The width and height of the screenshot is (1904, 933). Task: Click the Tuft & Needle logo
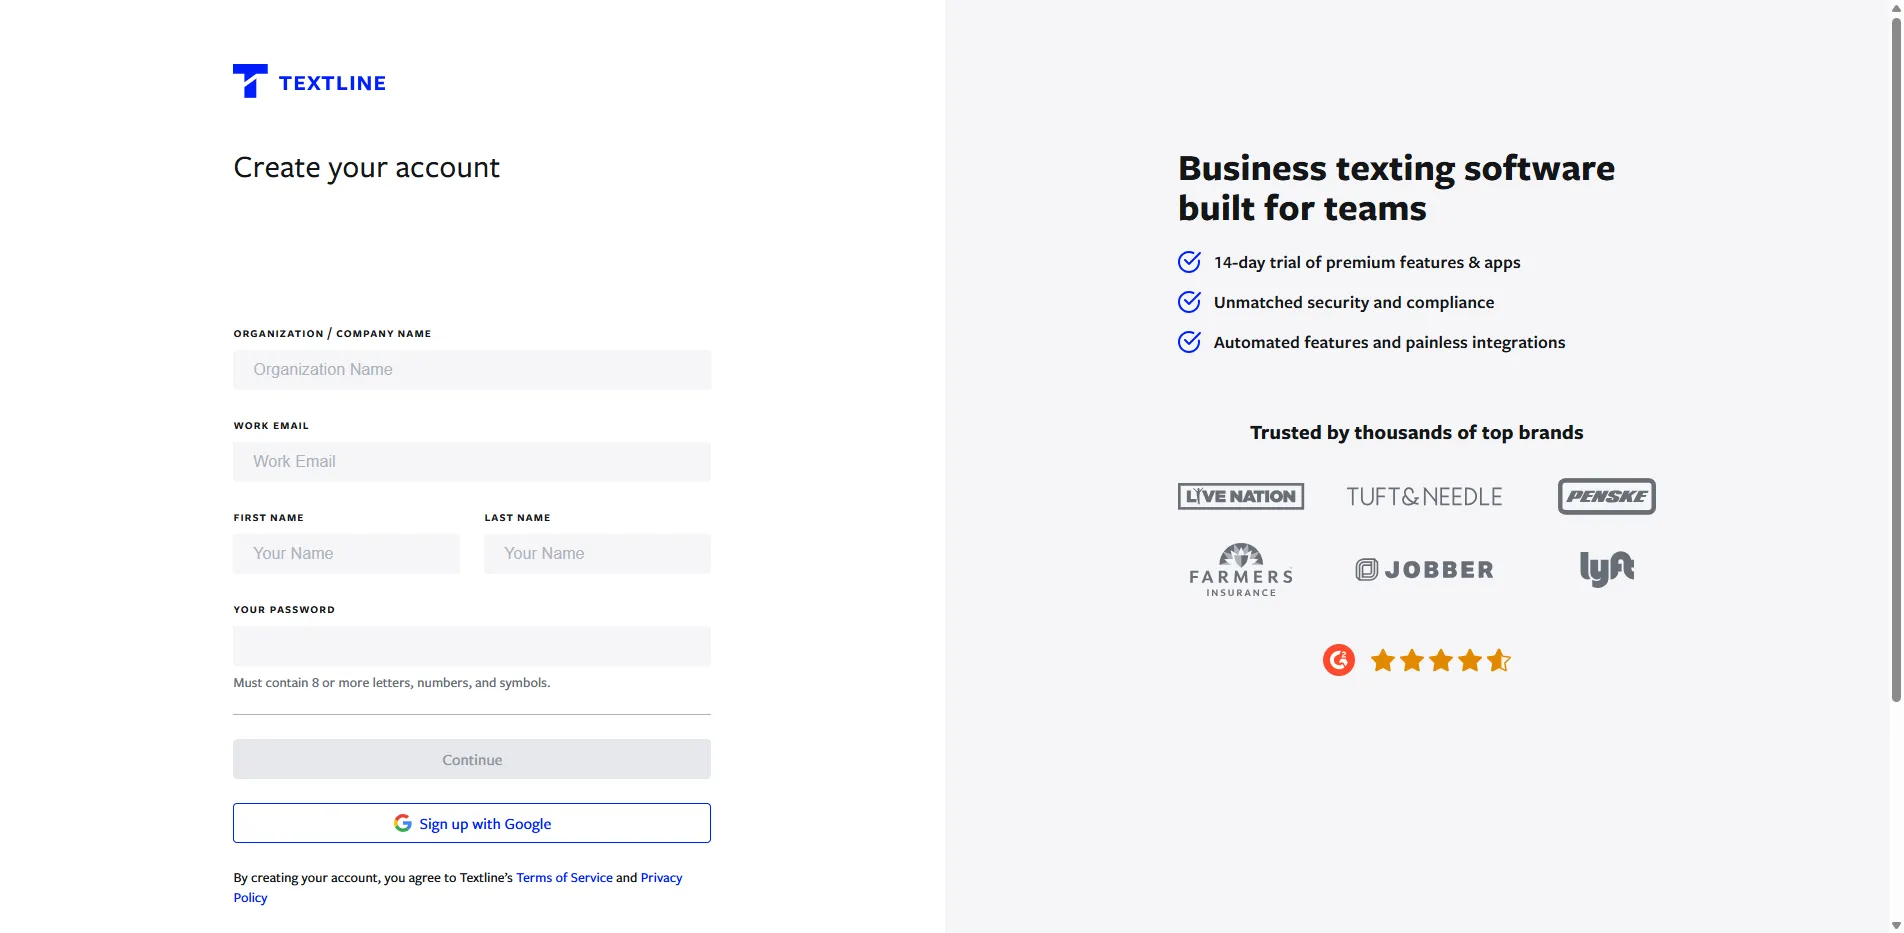(1424, 497)
